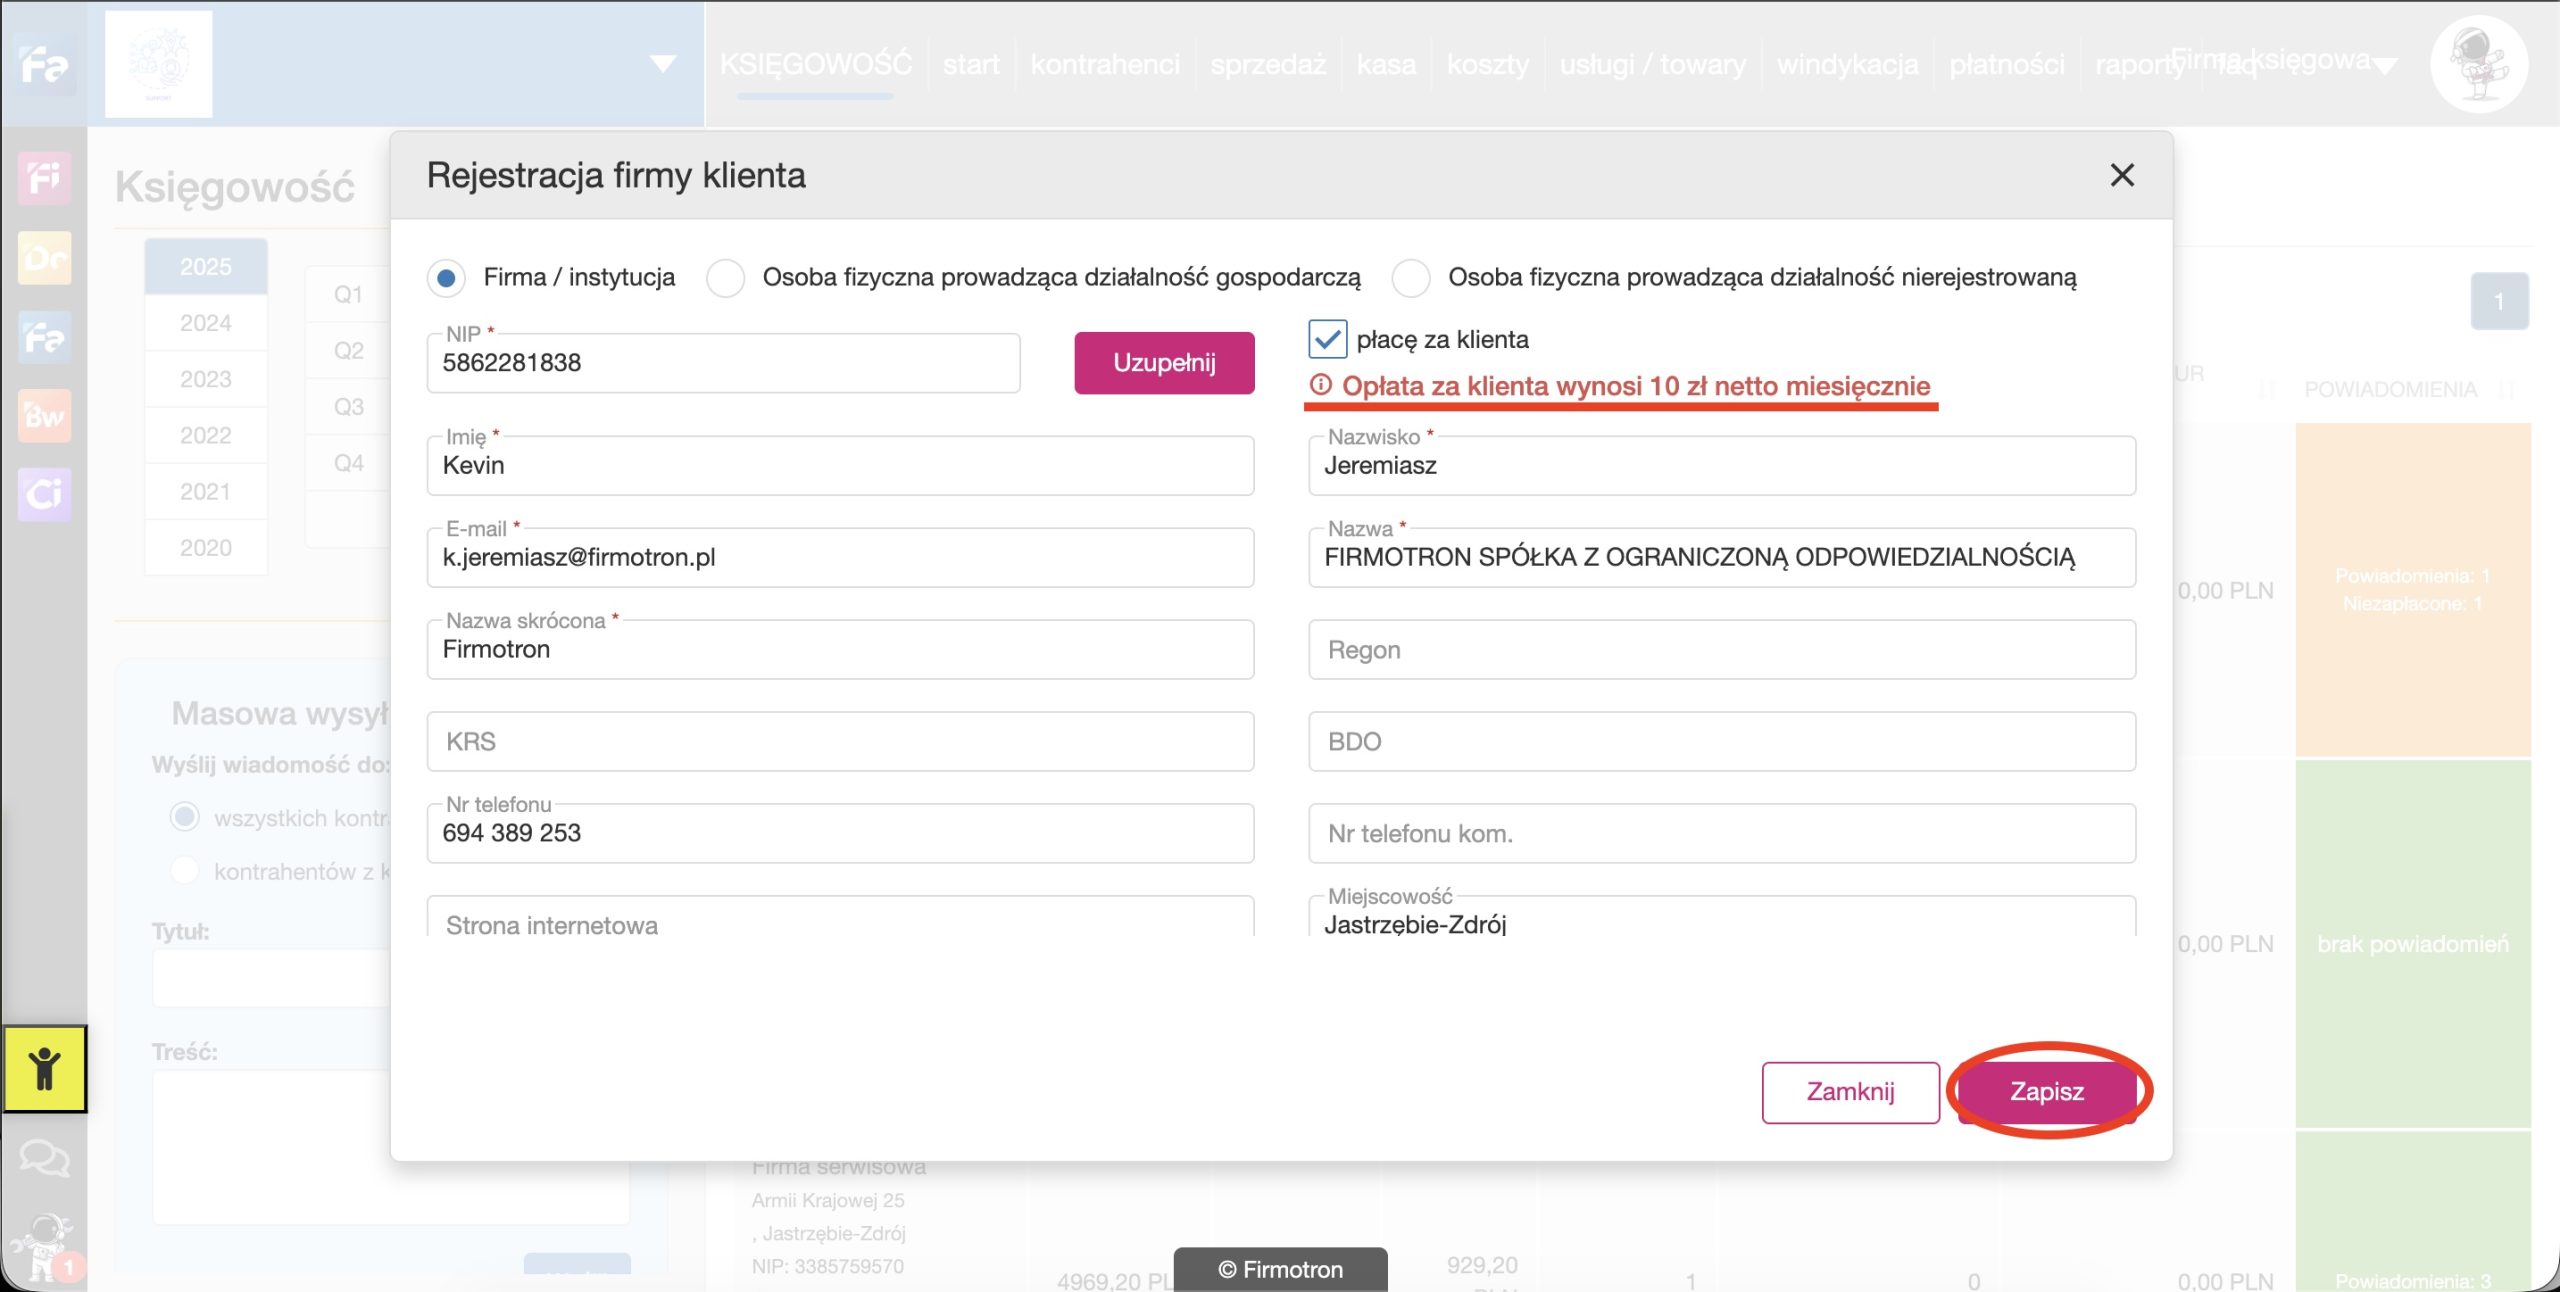Select "Osoba fizyczna prowadząca działalność gospodarczą" radio
2560x1292 pixels.
point(725,277)
